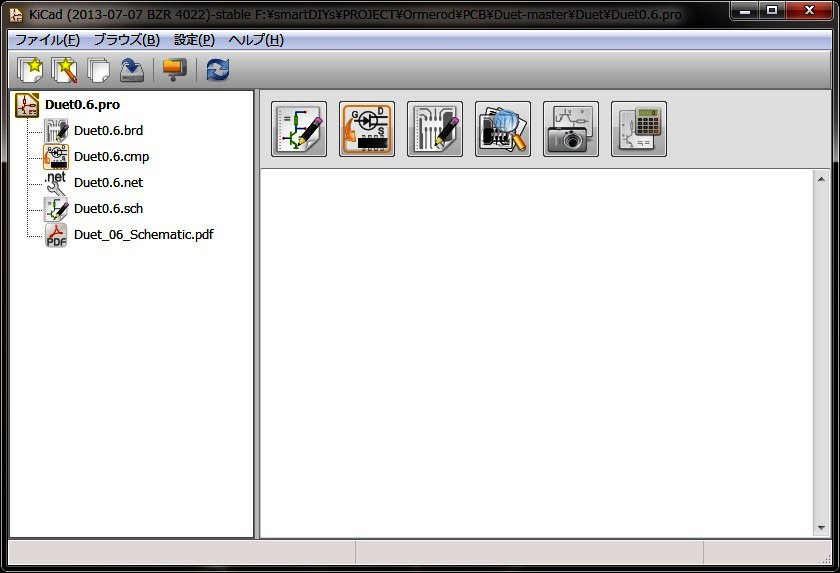Launch Pcbnew PCB layout editor

point(435,129)
